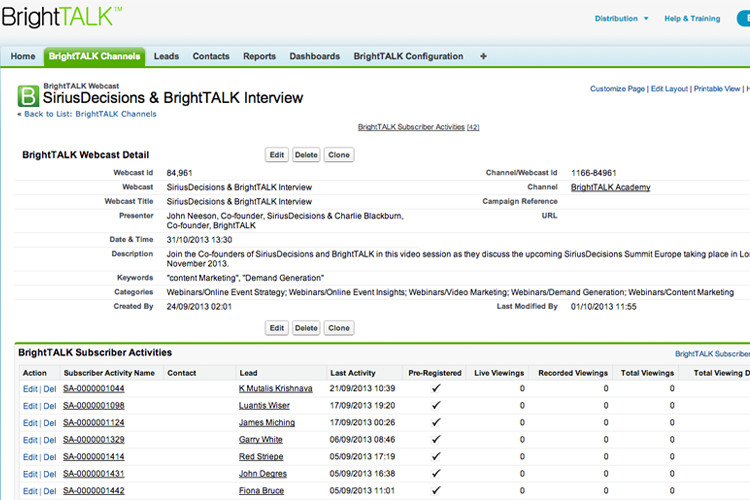
Task: Sort by Last Activity column header
Action: [x=353, y=373]
